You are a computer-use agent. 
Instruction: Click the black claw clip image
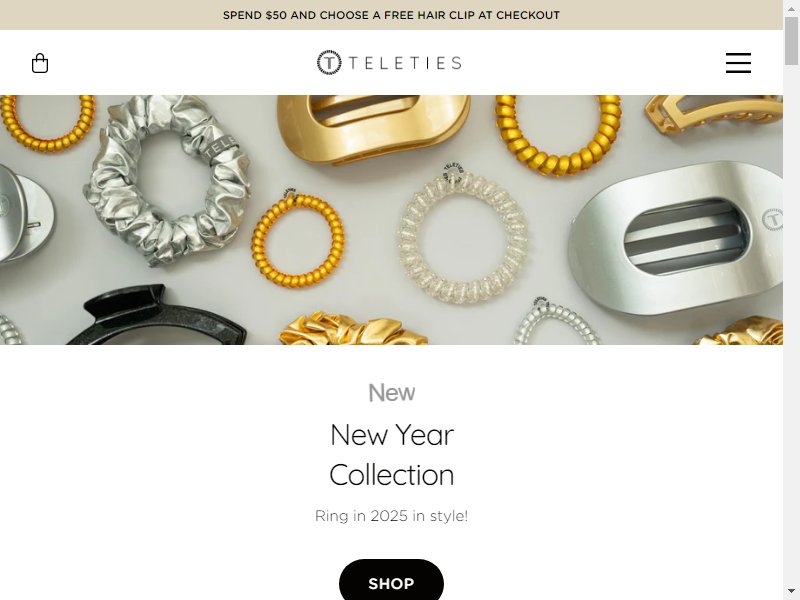point(156,315)
